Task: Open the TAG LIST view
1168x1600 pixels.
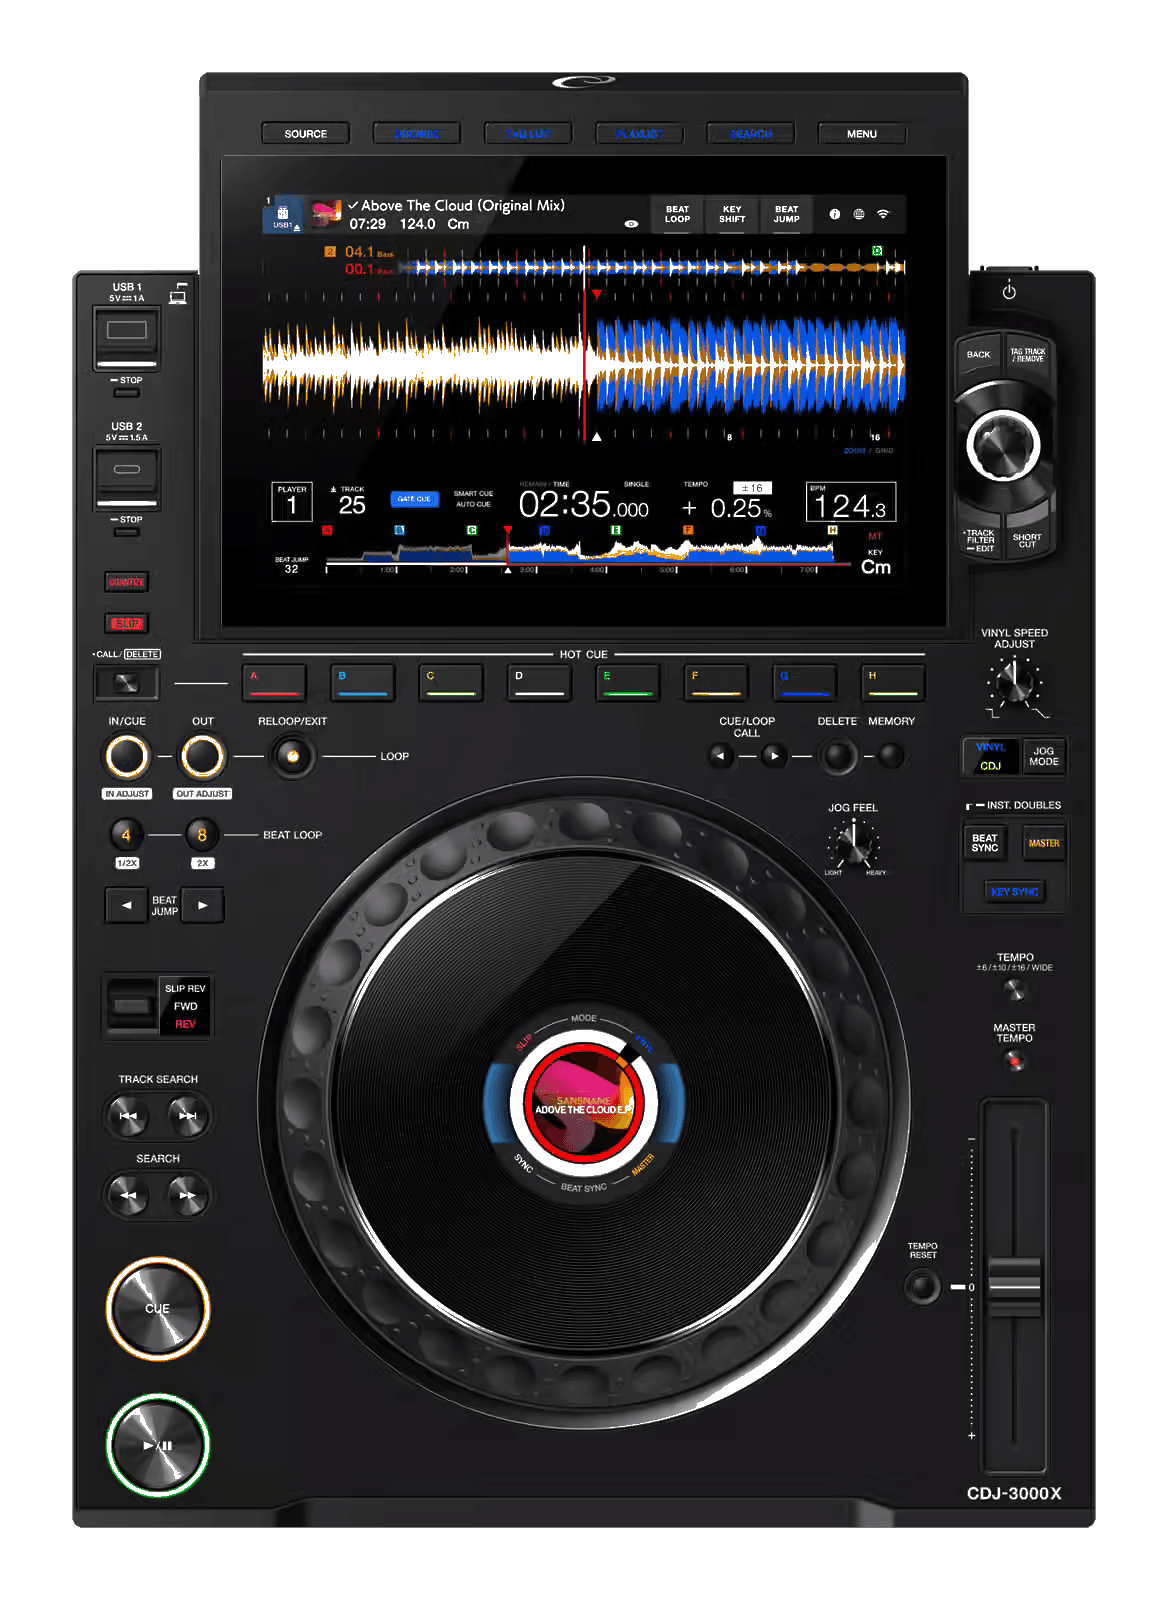Action: tap(528, 133)
